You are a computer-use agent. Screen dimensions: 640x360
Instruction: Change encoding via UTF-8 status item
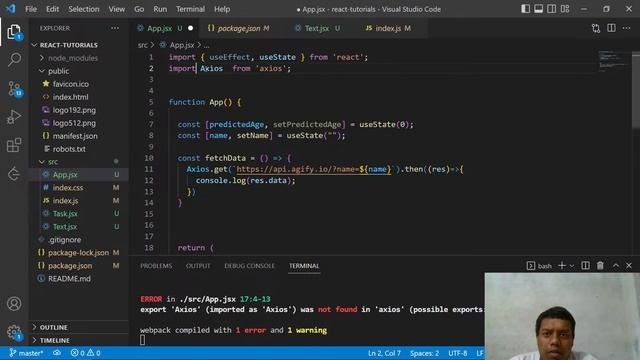pos(458,353)
